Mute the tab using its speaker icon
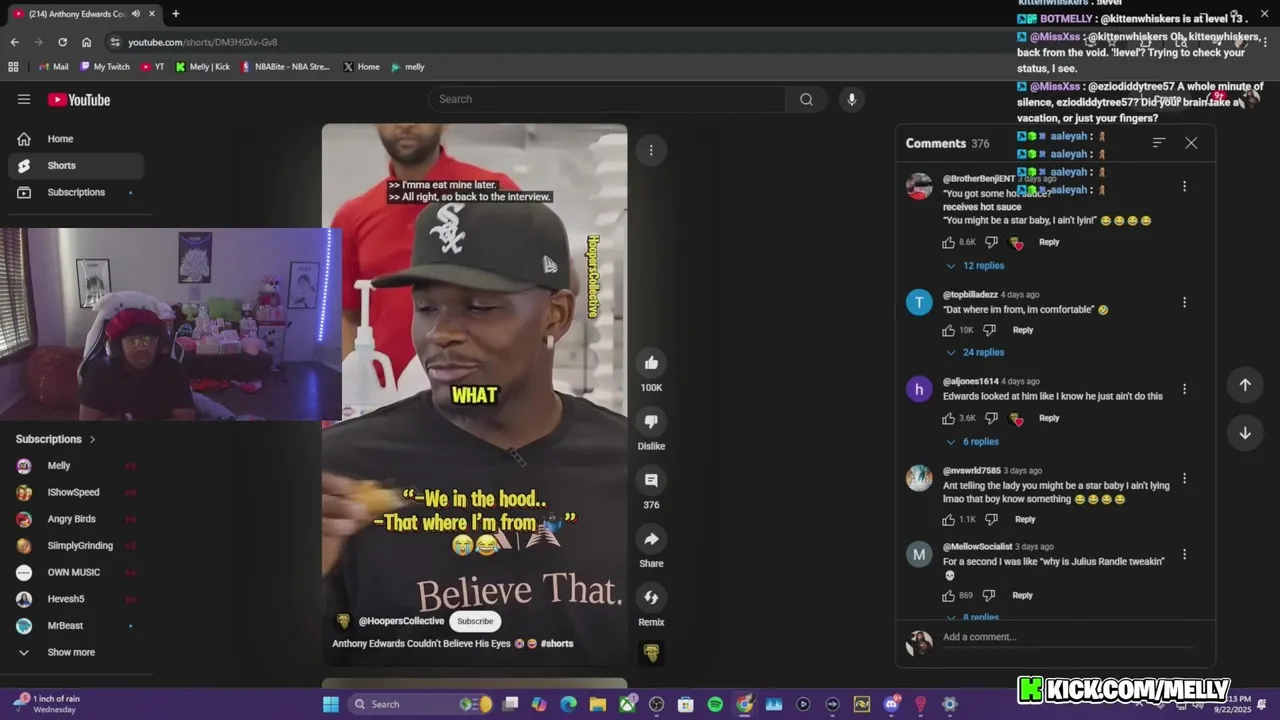The width and height of the screenshot is (1280, 720). (x=135, y=14)
